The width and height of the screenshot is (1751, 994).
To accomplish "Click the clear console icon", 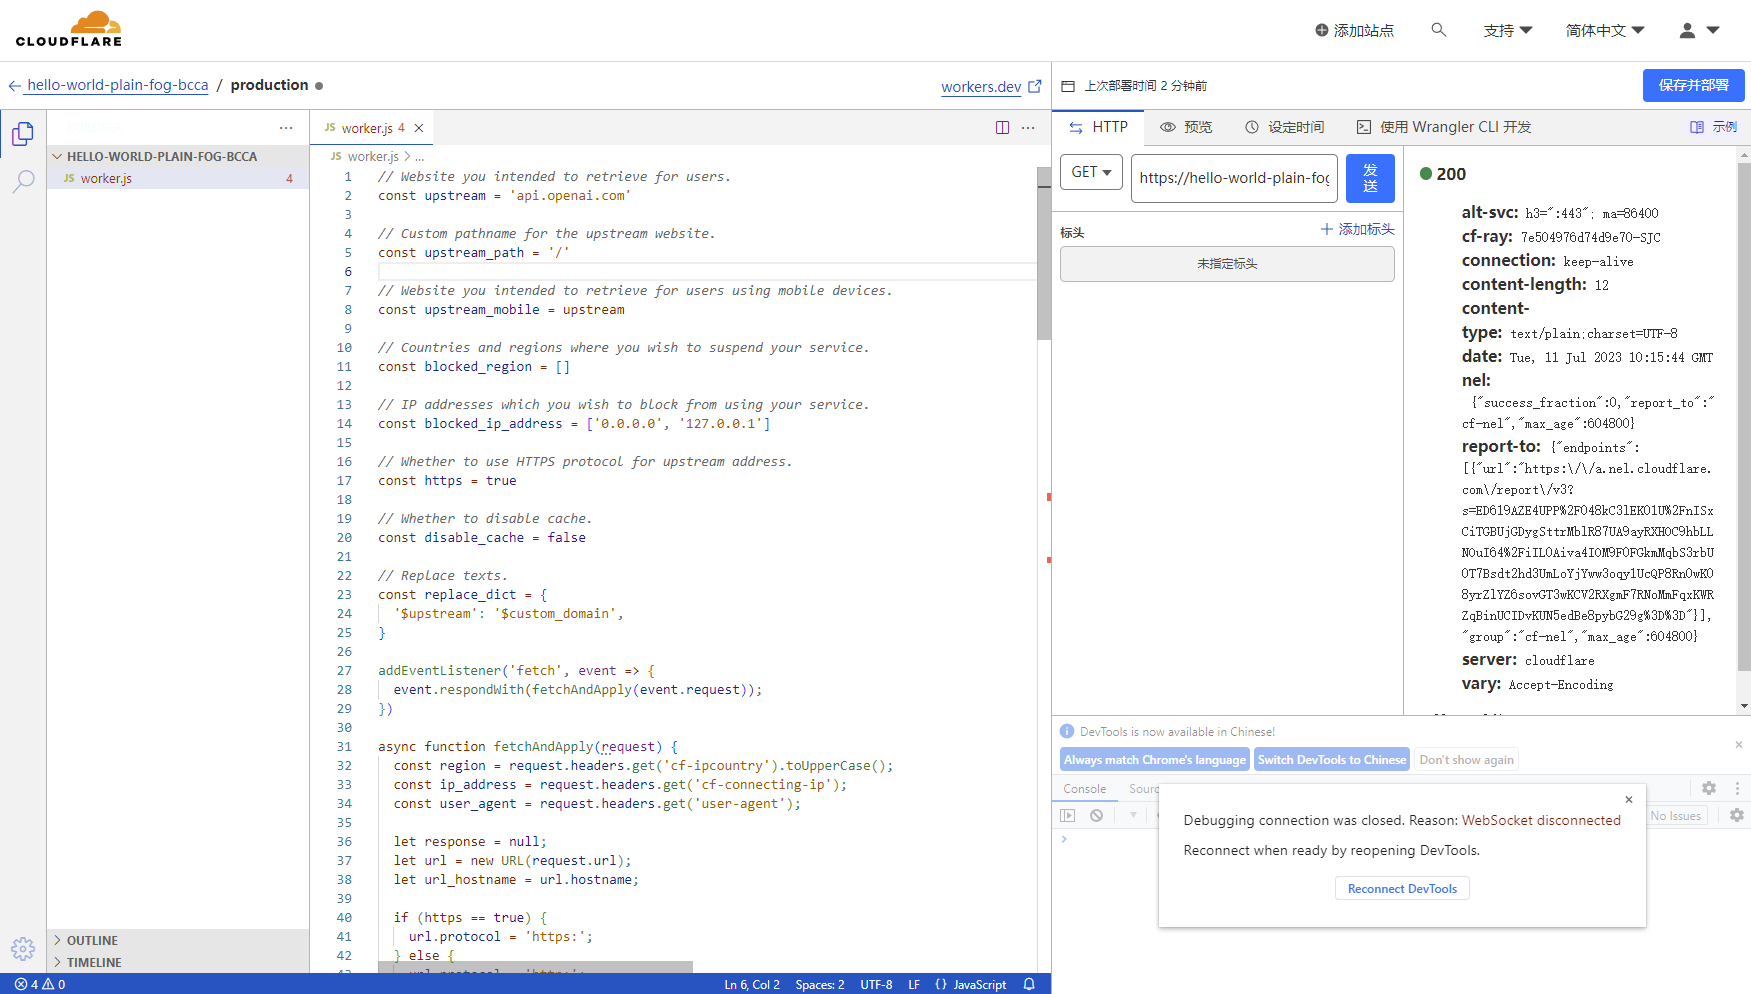I will pos(1096,815).
